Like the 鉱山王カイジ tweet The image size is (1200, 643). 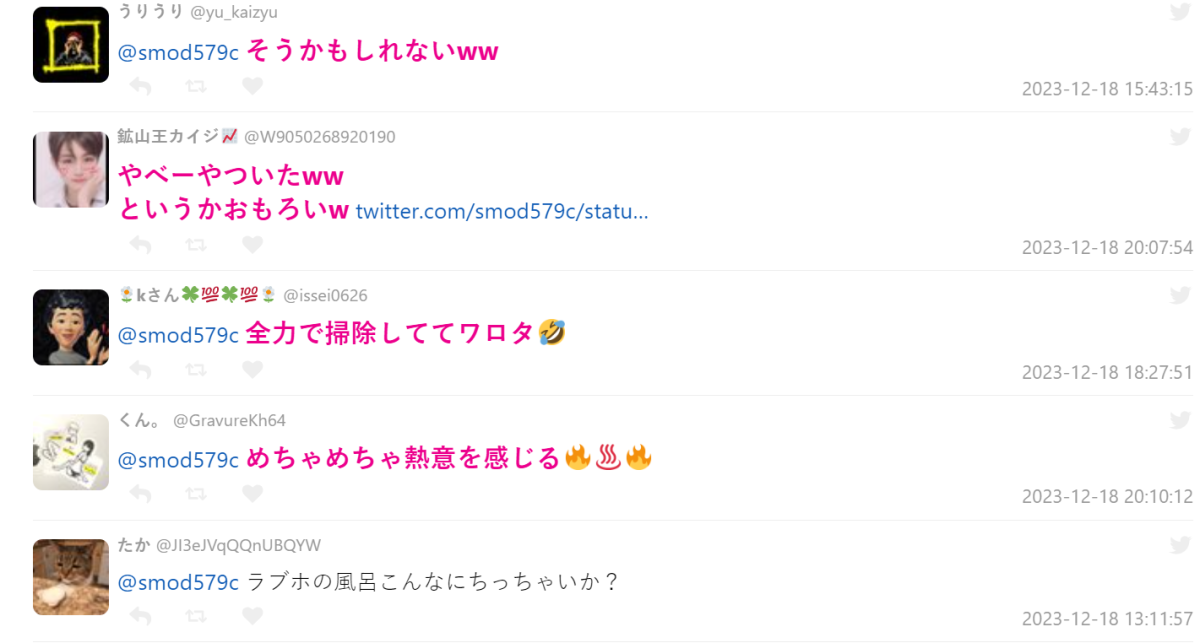pos(252,245)
